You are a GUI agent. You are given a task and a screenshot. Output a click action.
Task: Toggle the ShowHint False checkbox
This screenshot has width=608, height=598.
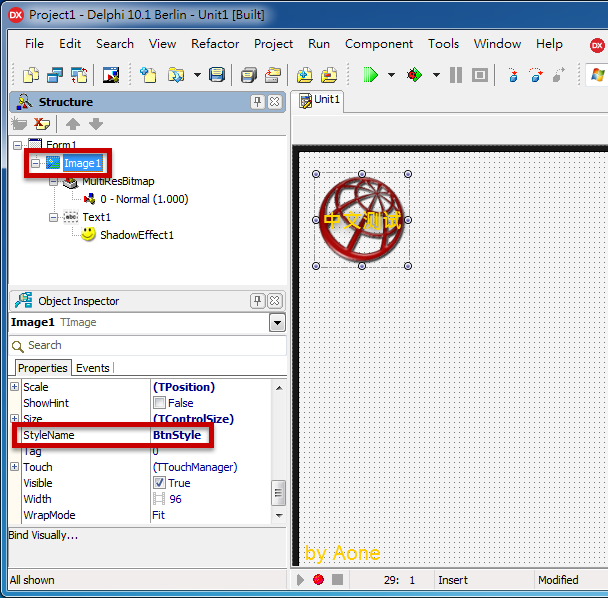(x=159, y=403)
